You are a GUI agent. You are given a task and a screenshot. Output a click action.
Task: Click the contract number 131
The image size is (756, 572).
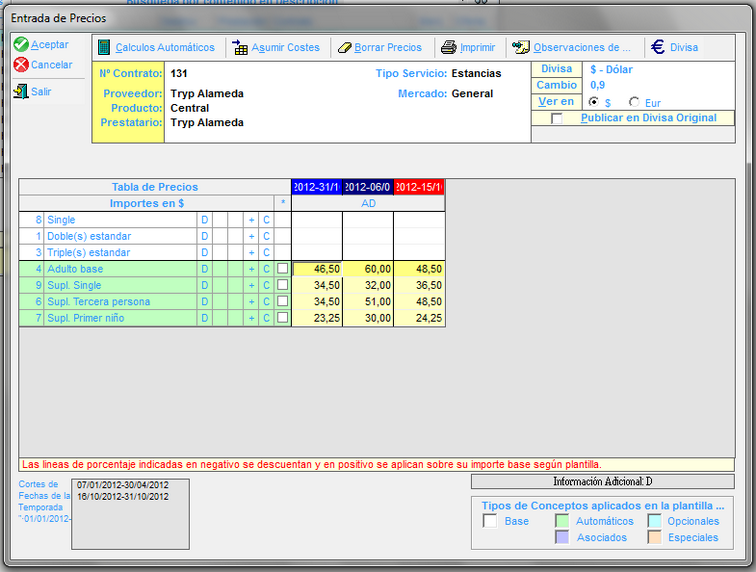[x=178, y=74]
